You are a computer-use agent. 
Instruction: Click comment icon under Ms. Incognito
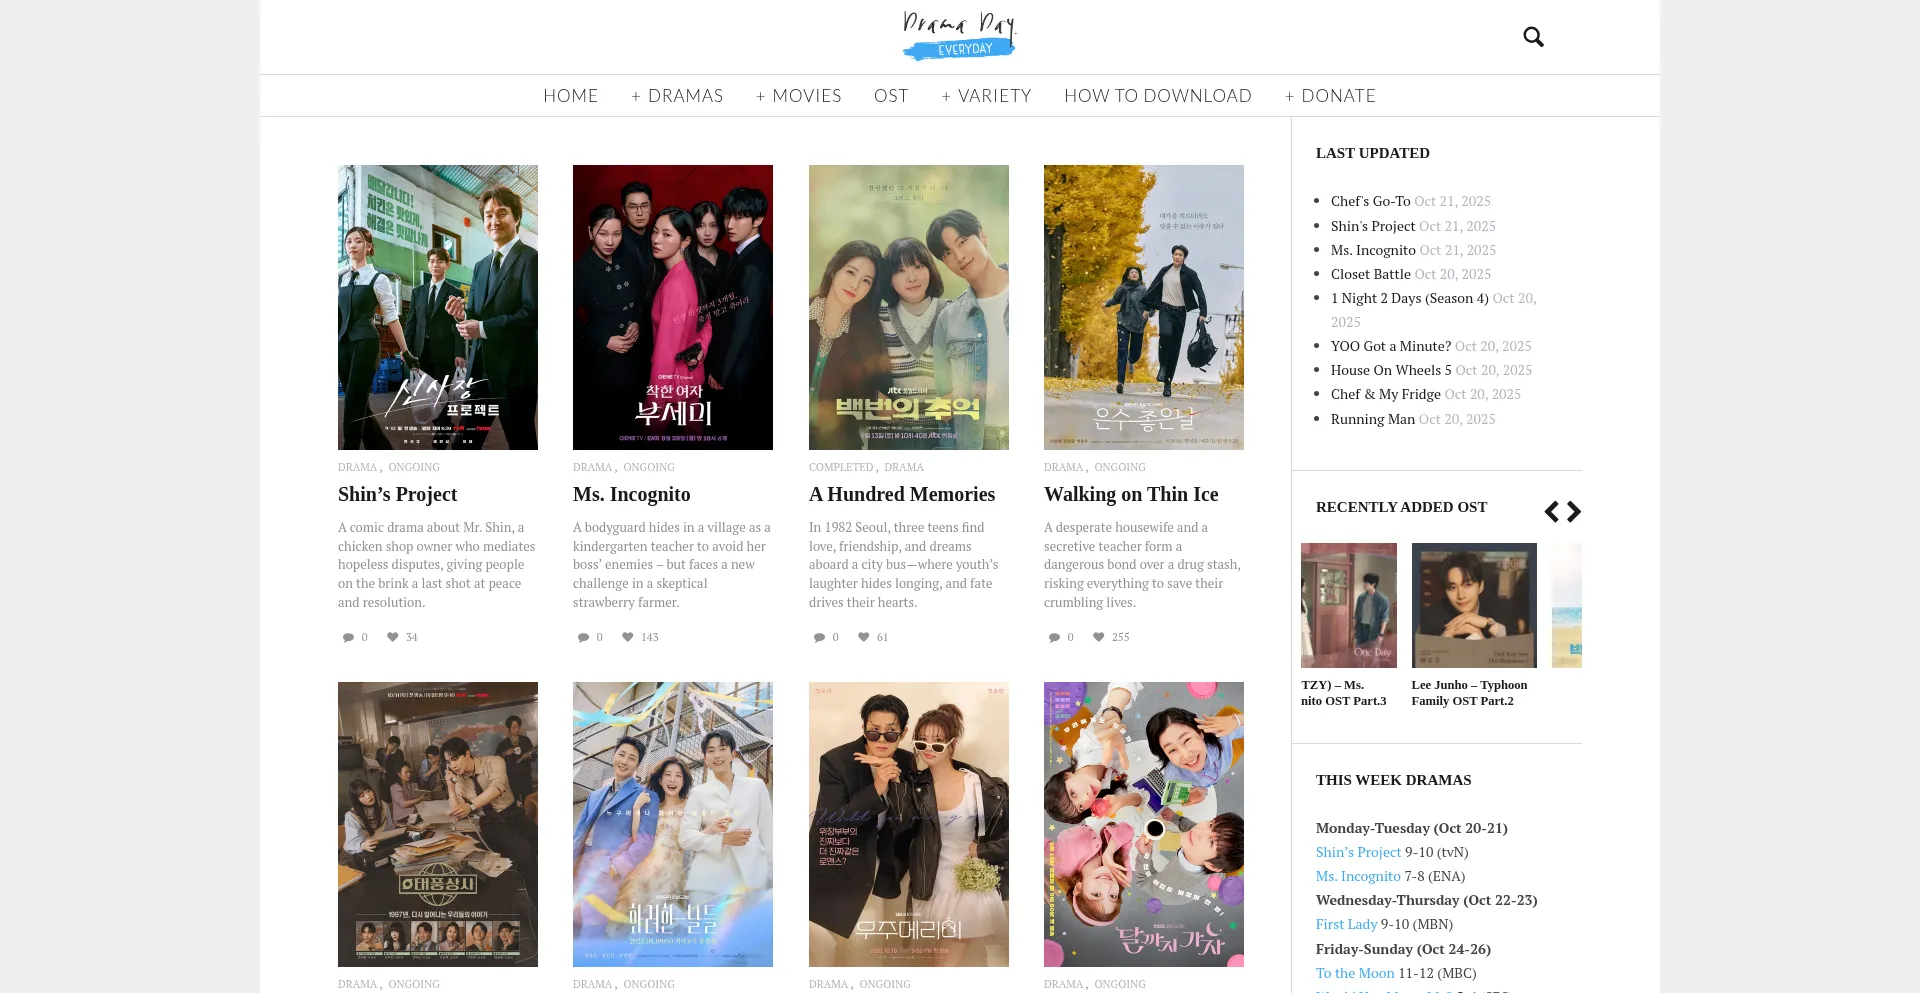[583, 637]
